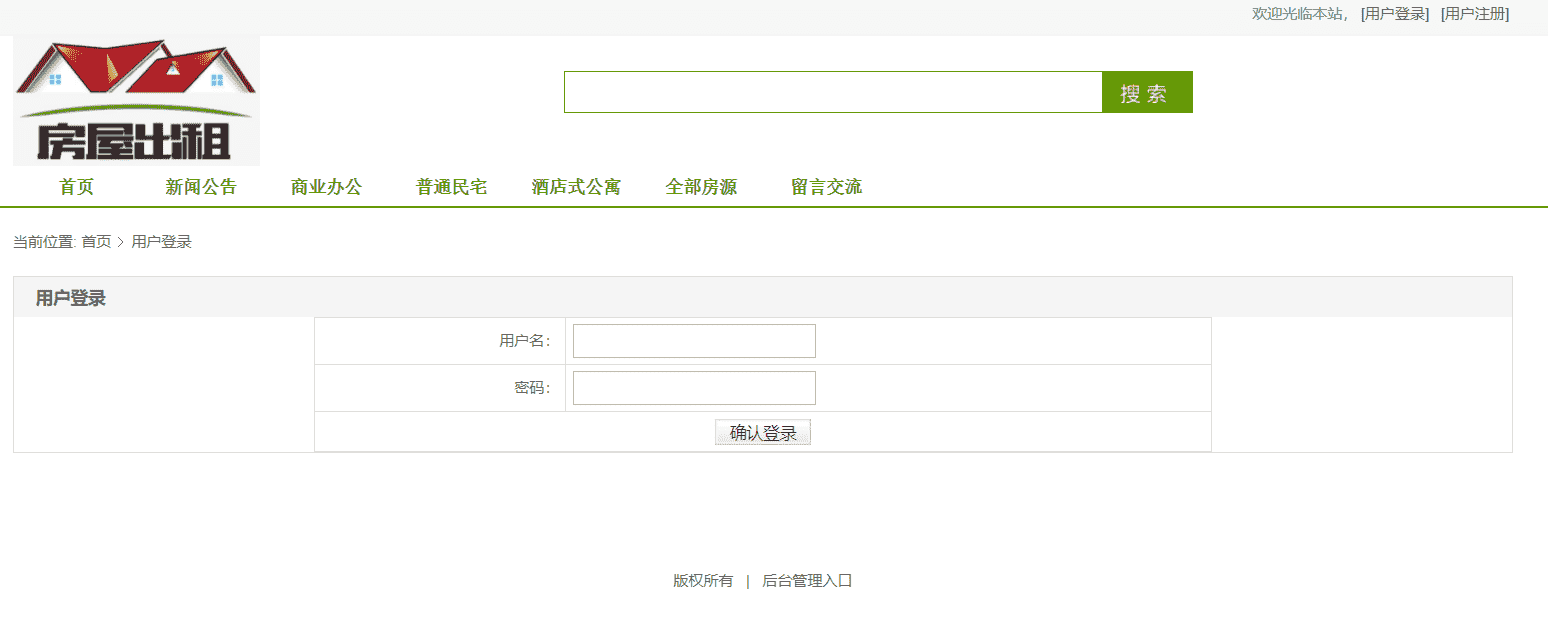
Task: Focus the site search box
Action: (x=833, y=92)
